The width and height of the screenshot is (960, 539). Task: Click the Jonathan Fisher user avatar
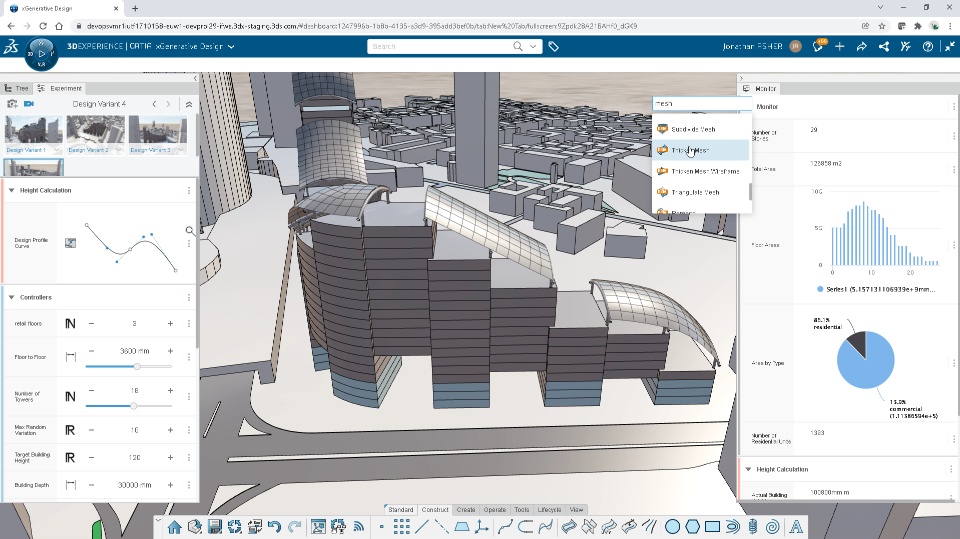795,47
